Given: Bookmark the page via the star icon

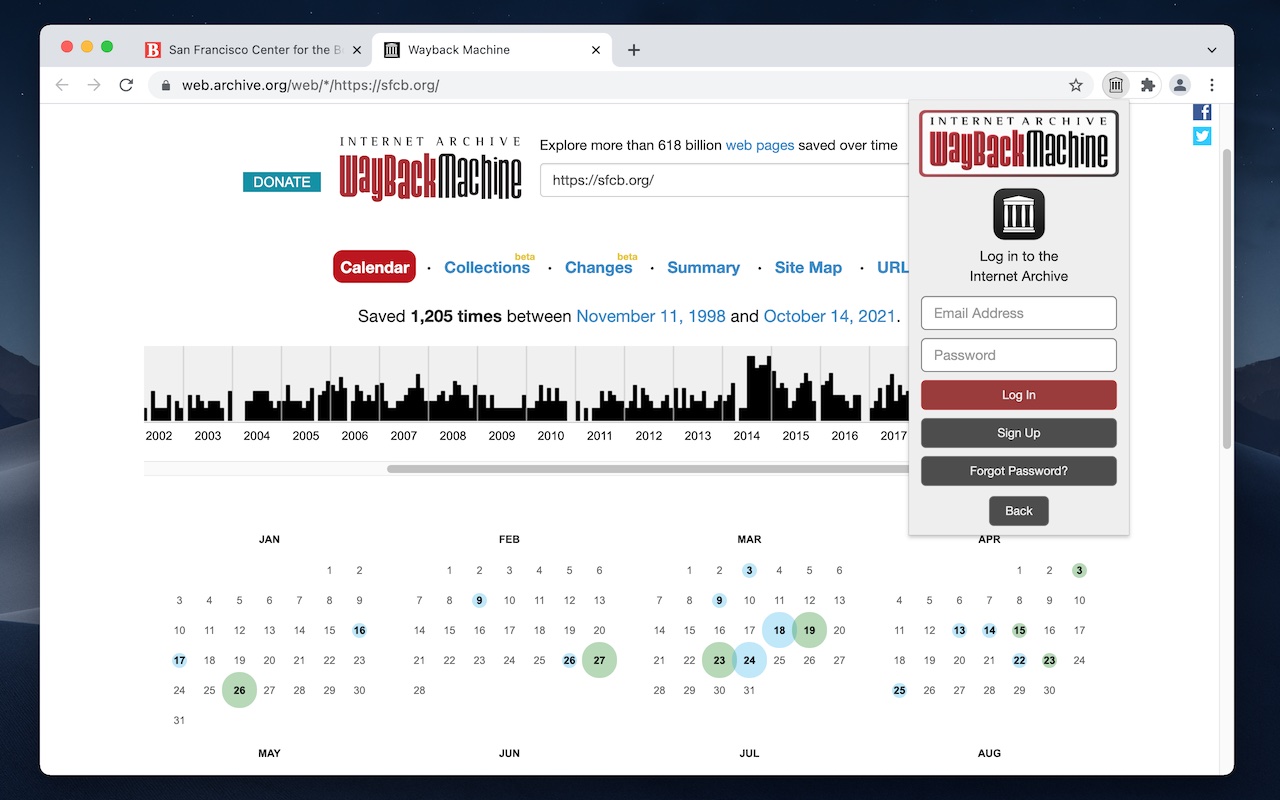Looking at the screenshot, I should click(1075, 85).
